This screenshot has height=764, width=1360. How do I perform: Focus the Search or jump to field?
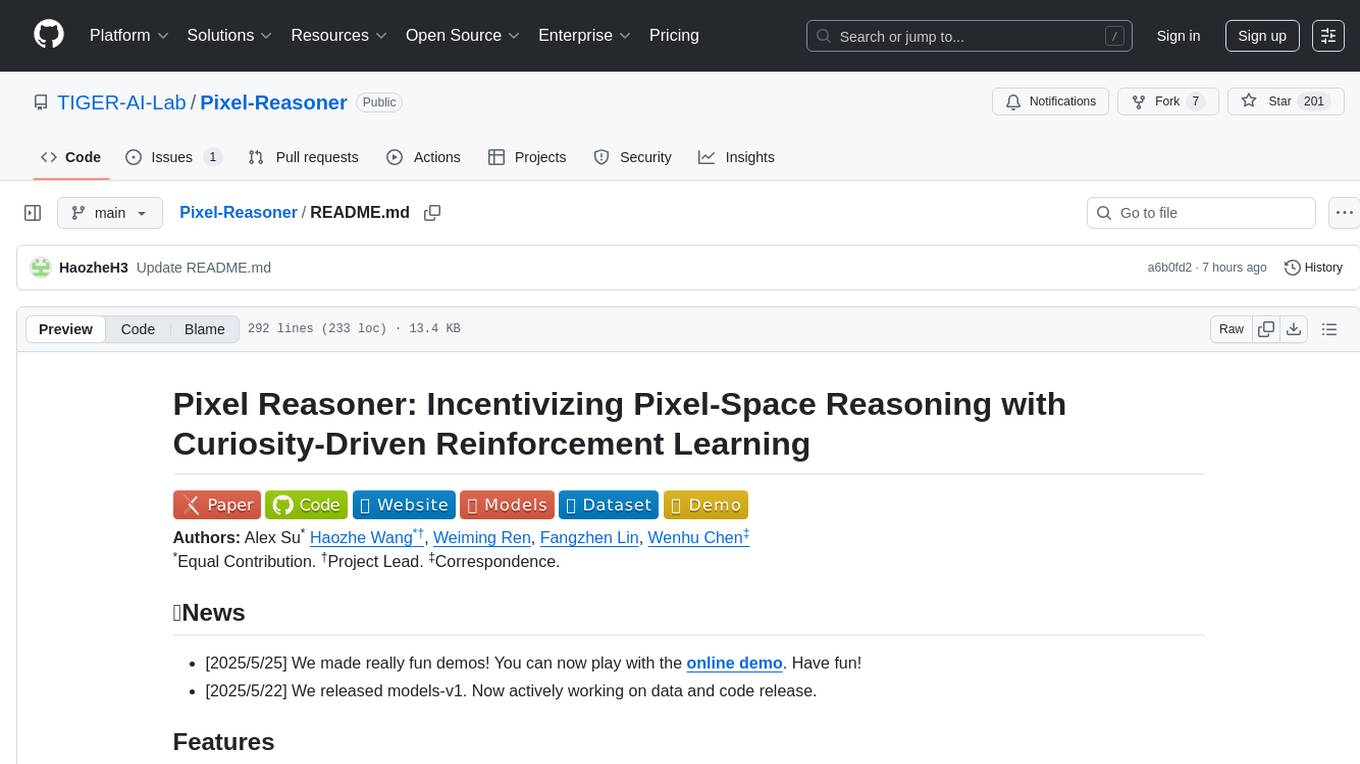(x=969, y=36)
